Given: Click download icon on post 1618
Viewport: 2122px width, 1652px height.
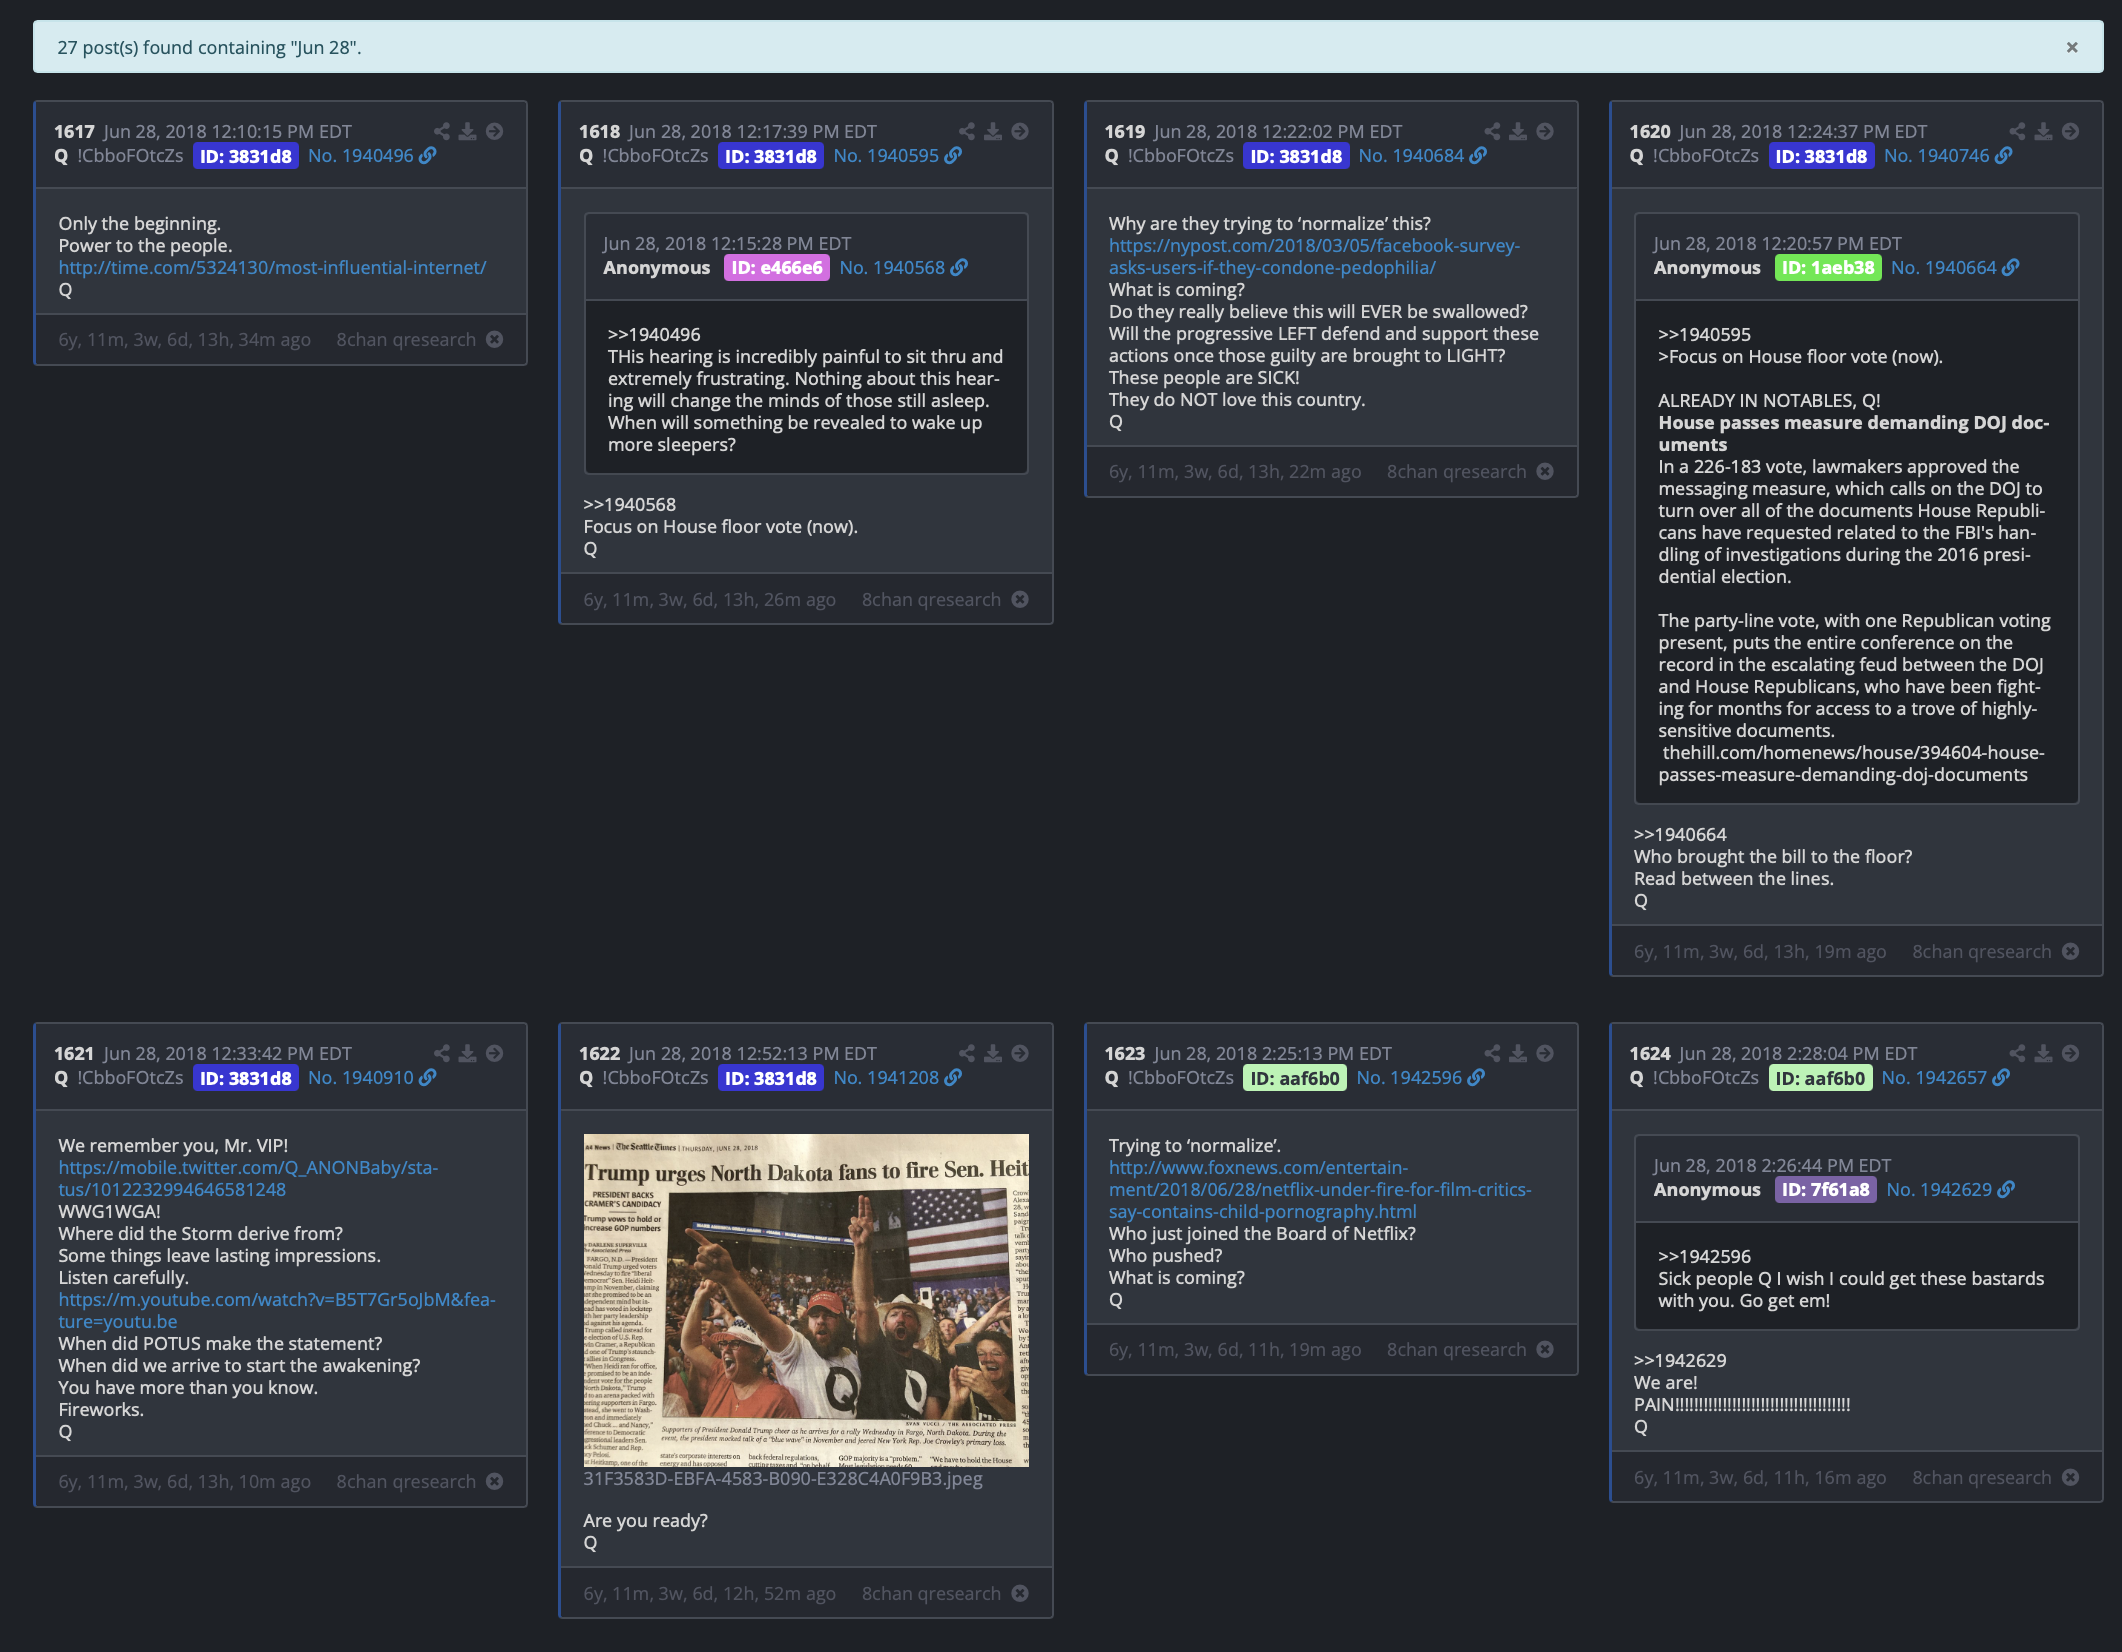Looking at the screenshot, I should [993, 131].
